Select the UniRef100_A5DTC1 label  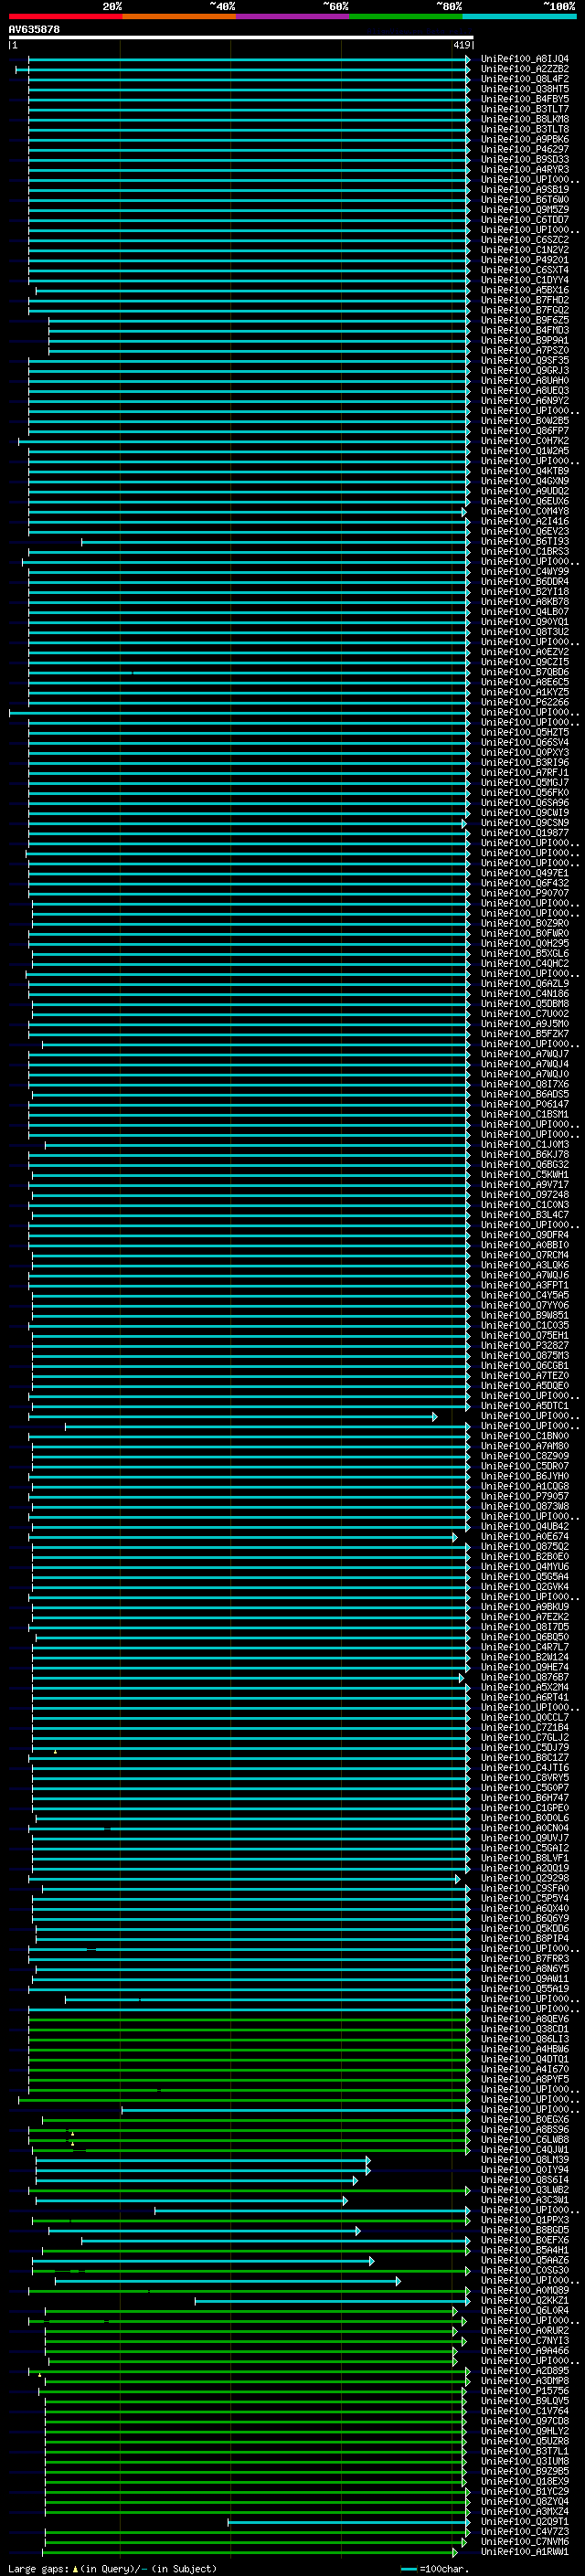525,1406
